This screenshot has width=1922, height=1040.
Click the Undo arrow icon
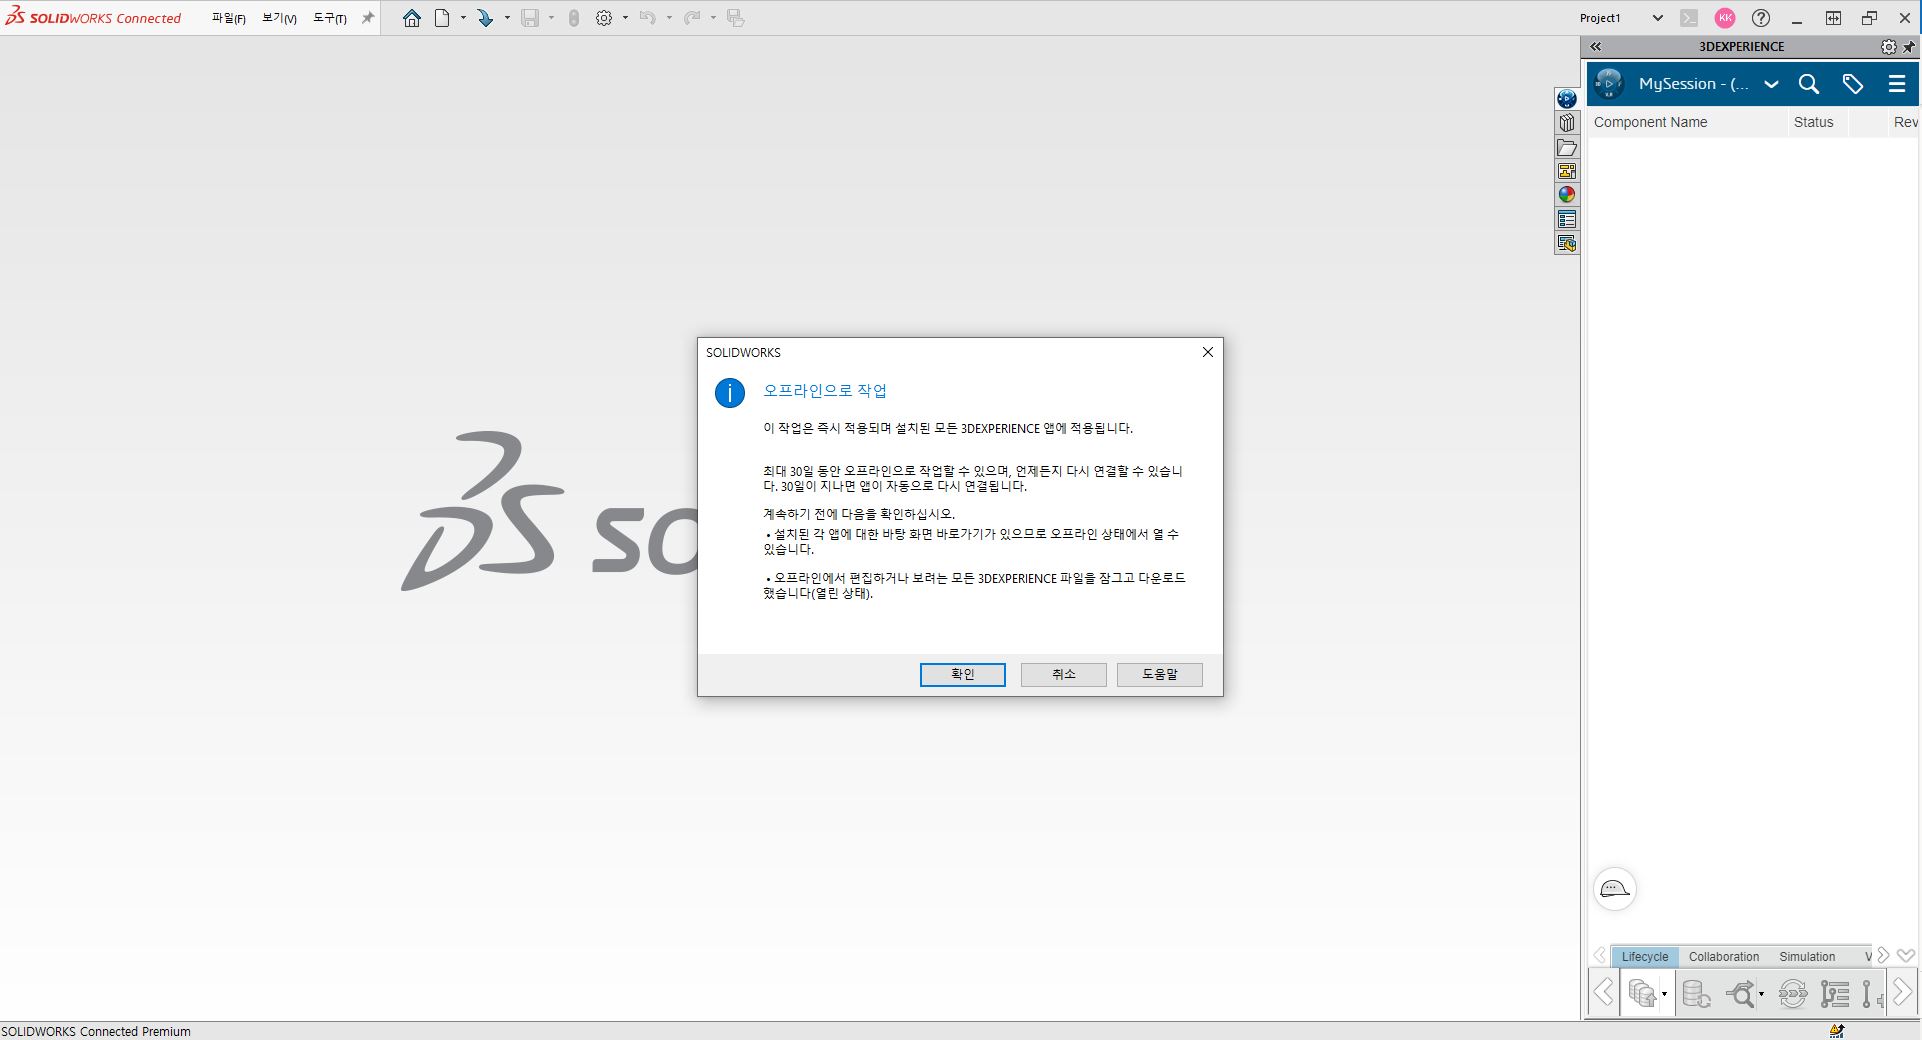647,18
